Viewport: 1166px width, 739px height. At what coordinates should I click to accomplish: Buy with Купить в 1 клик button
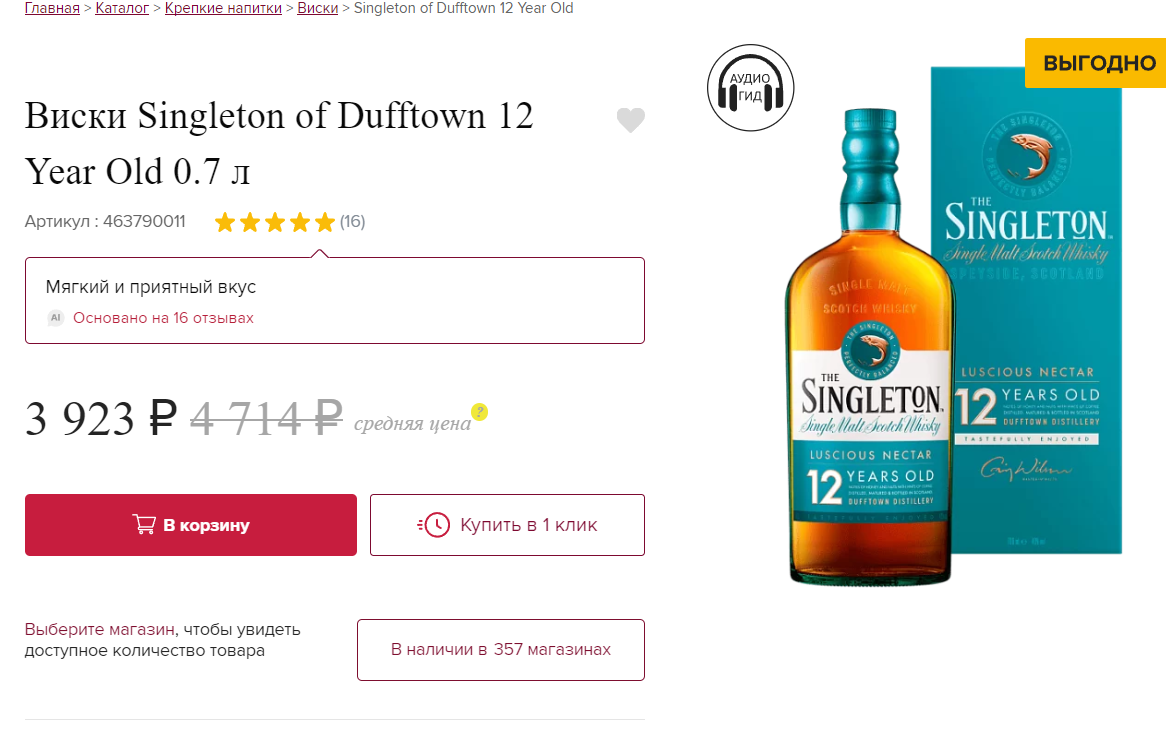507,525
